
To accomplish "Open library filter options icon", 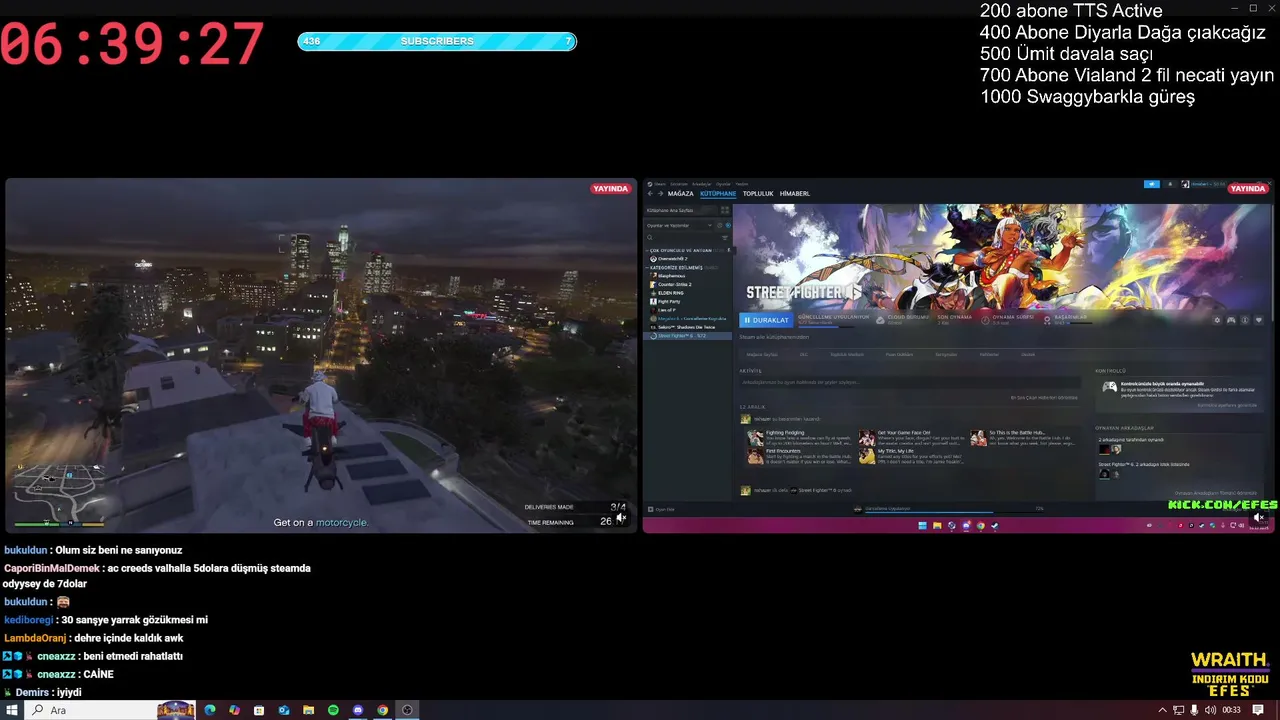I will click(x=725, y=238).
